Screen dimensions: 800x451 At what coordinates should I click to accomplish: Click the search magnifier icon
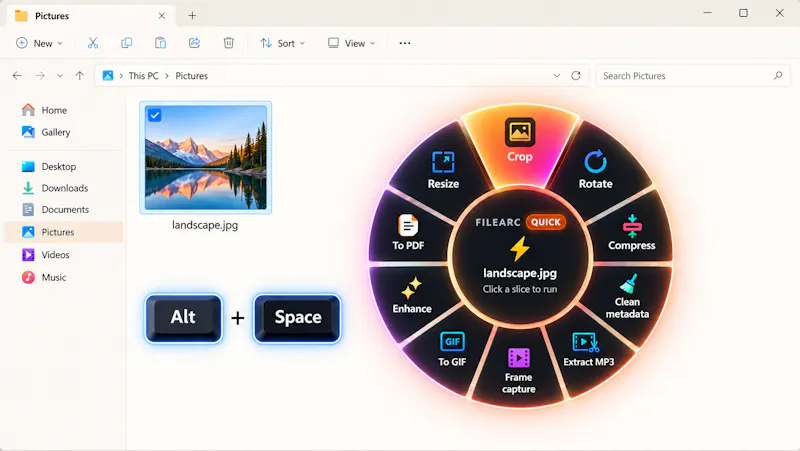point(778,76)
